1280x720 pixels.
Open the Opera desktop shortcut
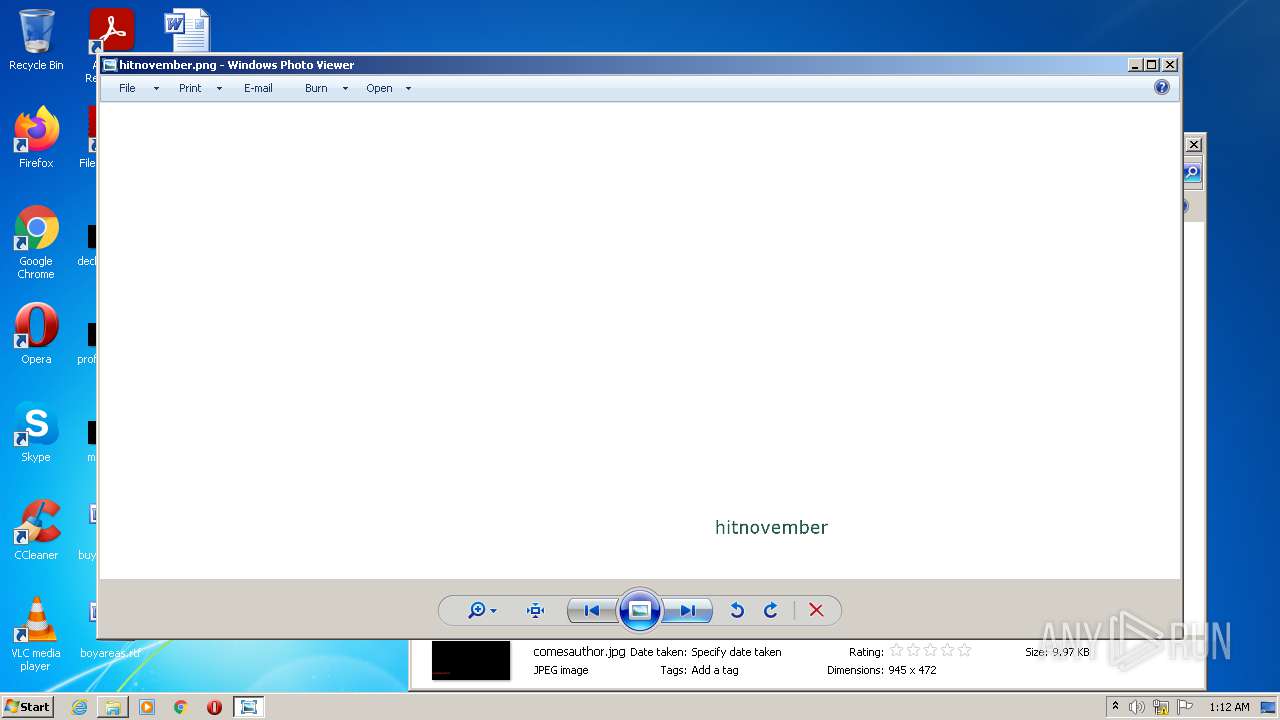(36, 333)
